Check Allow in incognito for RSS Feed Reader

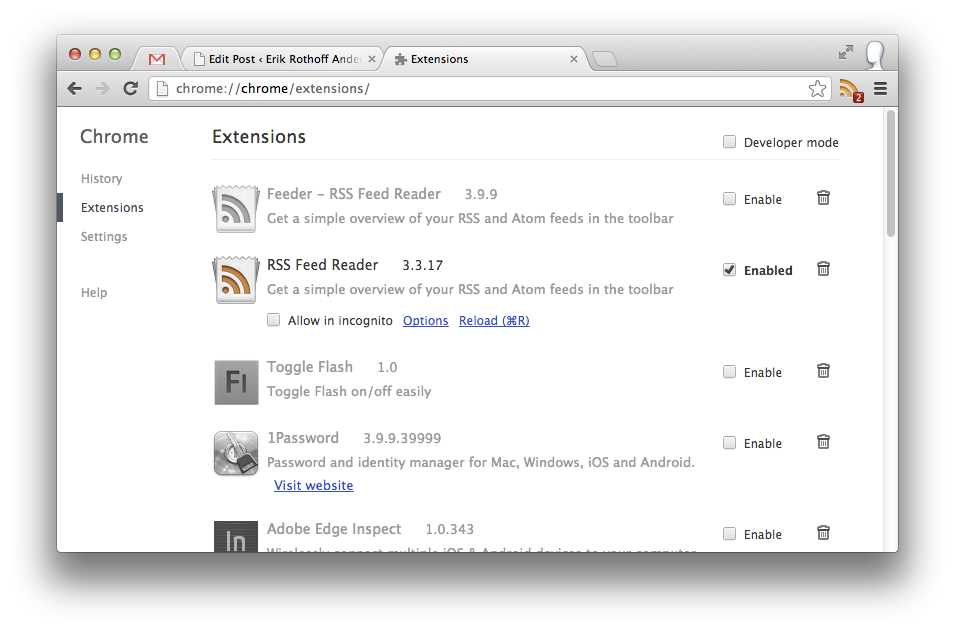(273, 320)
